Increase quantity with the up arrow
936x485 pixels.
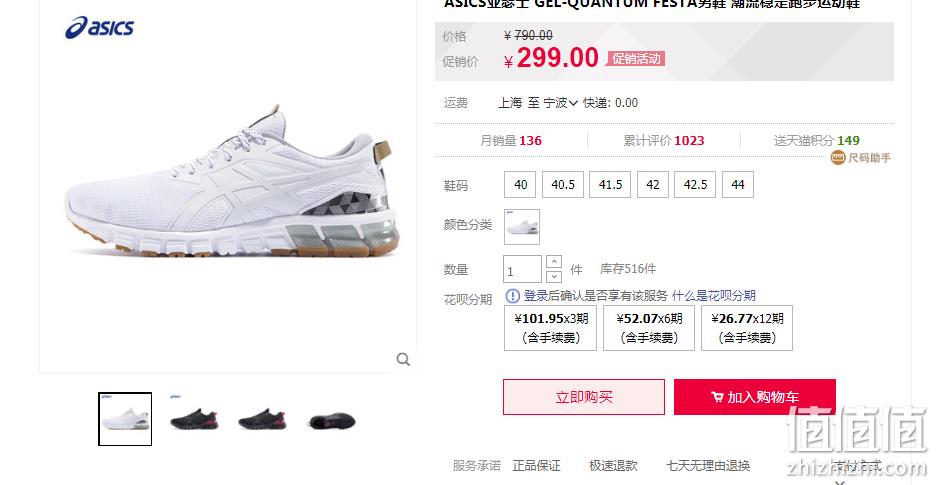click(x=554, y=262)
